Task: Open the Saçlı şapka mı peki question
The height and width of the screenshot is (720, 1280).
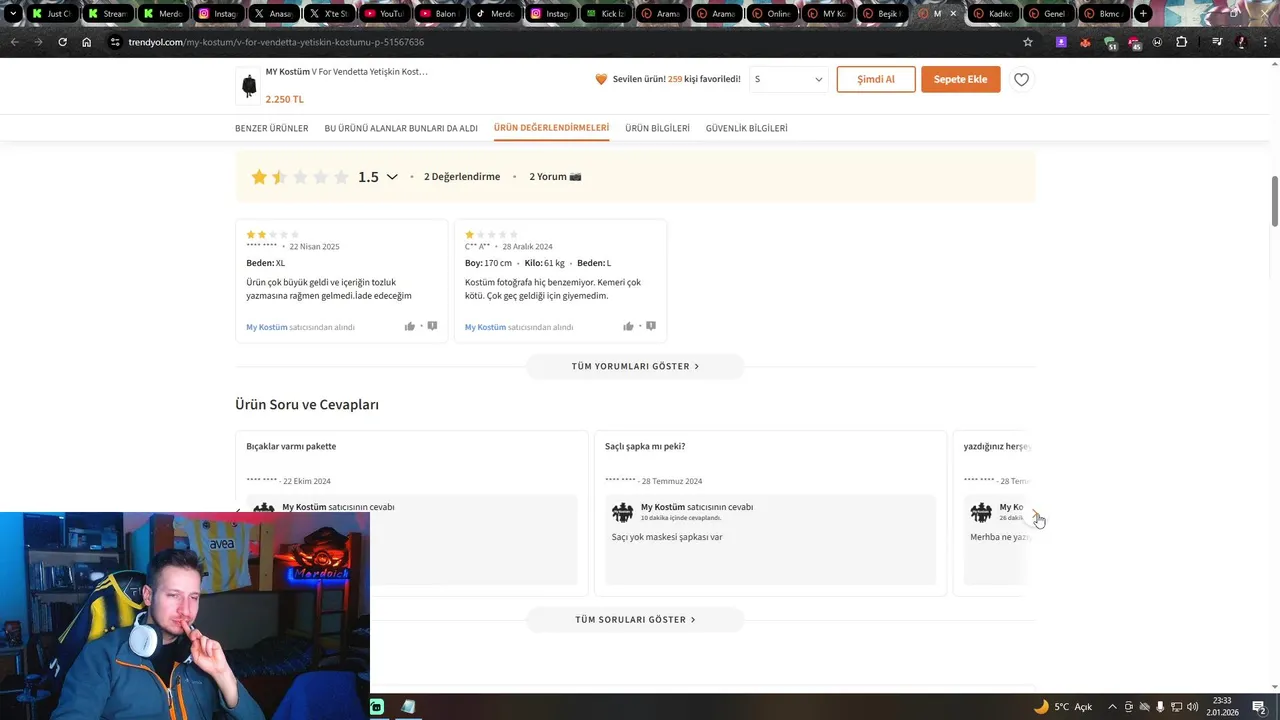Action: pyautogui.click(x=645, y=446)
